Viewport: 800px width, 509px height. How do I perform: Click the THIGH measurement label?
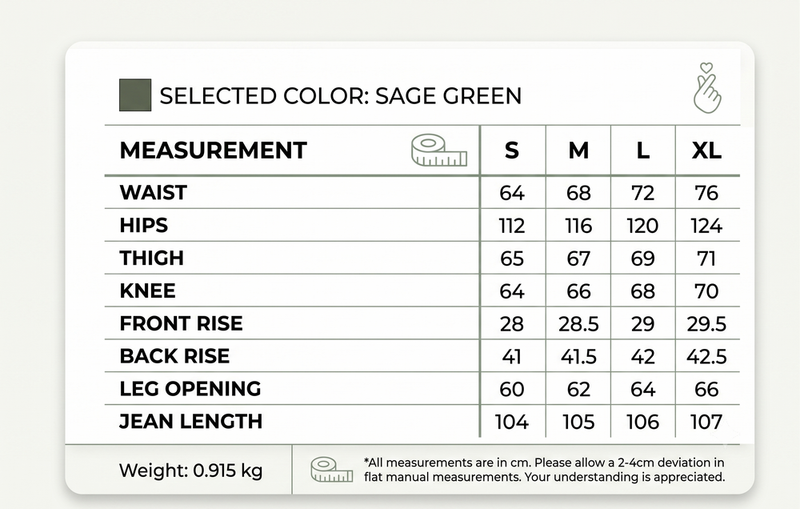(152, 258)
